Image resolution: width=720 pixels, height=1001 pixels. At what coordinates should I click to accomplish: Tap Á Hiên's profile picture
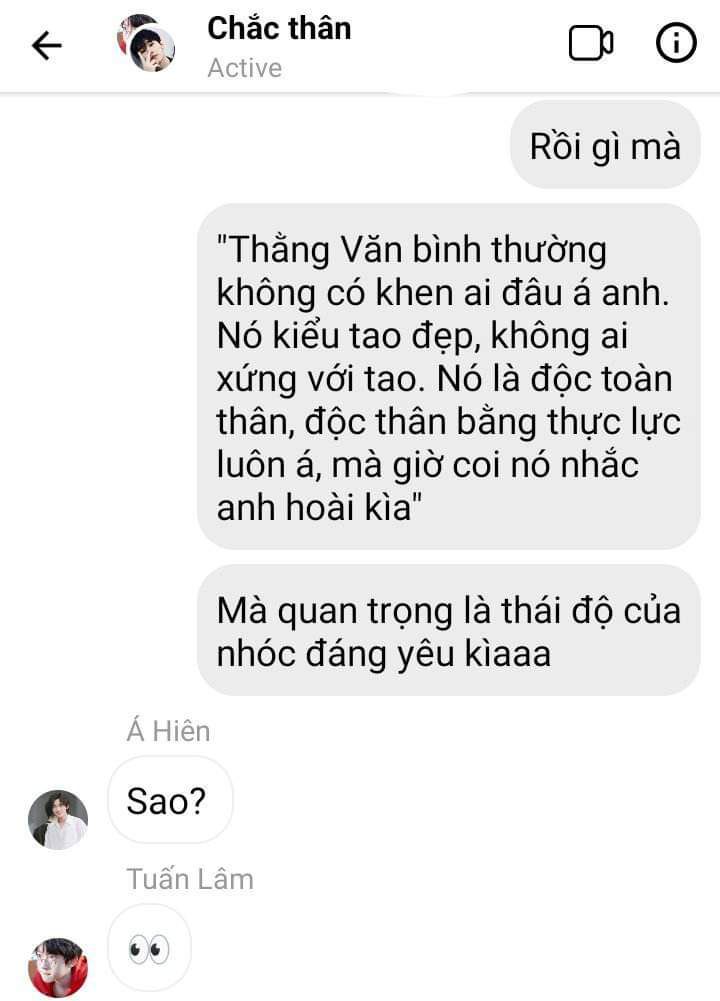[x=58, y=820]
